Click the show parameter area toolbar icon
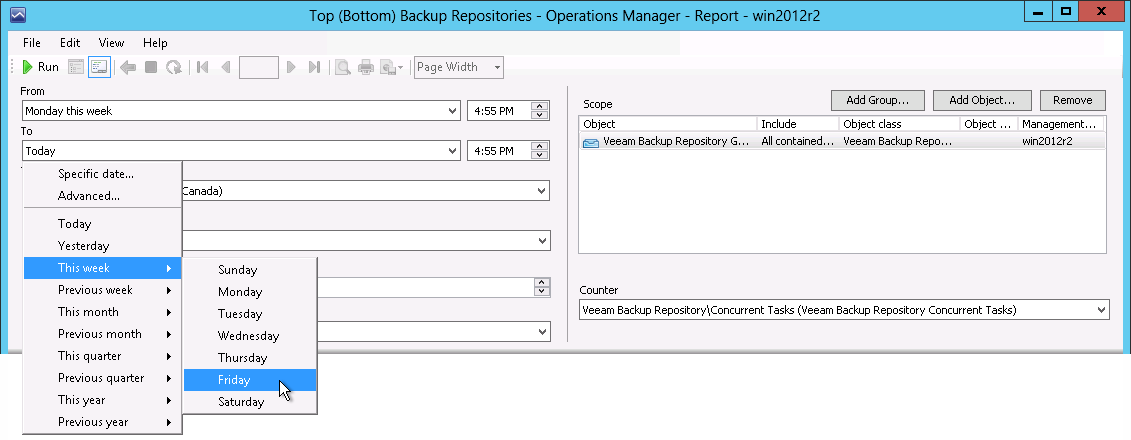The width and height of the screenshot is (1131, 440). [99, 67]
